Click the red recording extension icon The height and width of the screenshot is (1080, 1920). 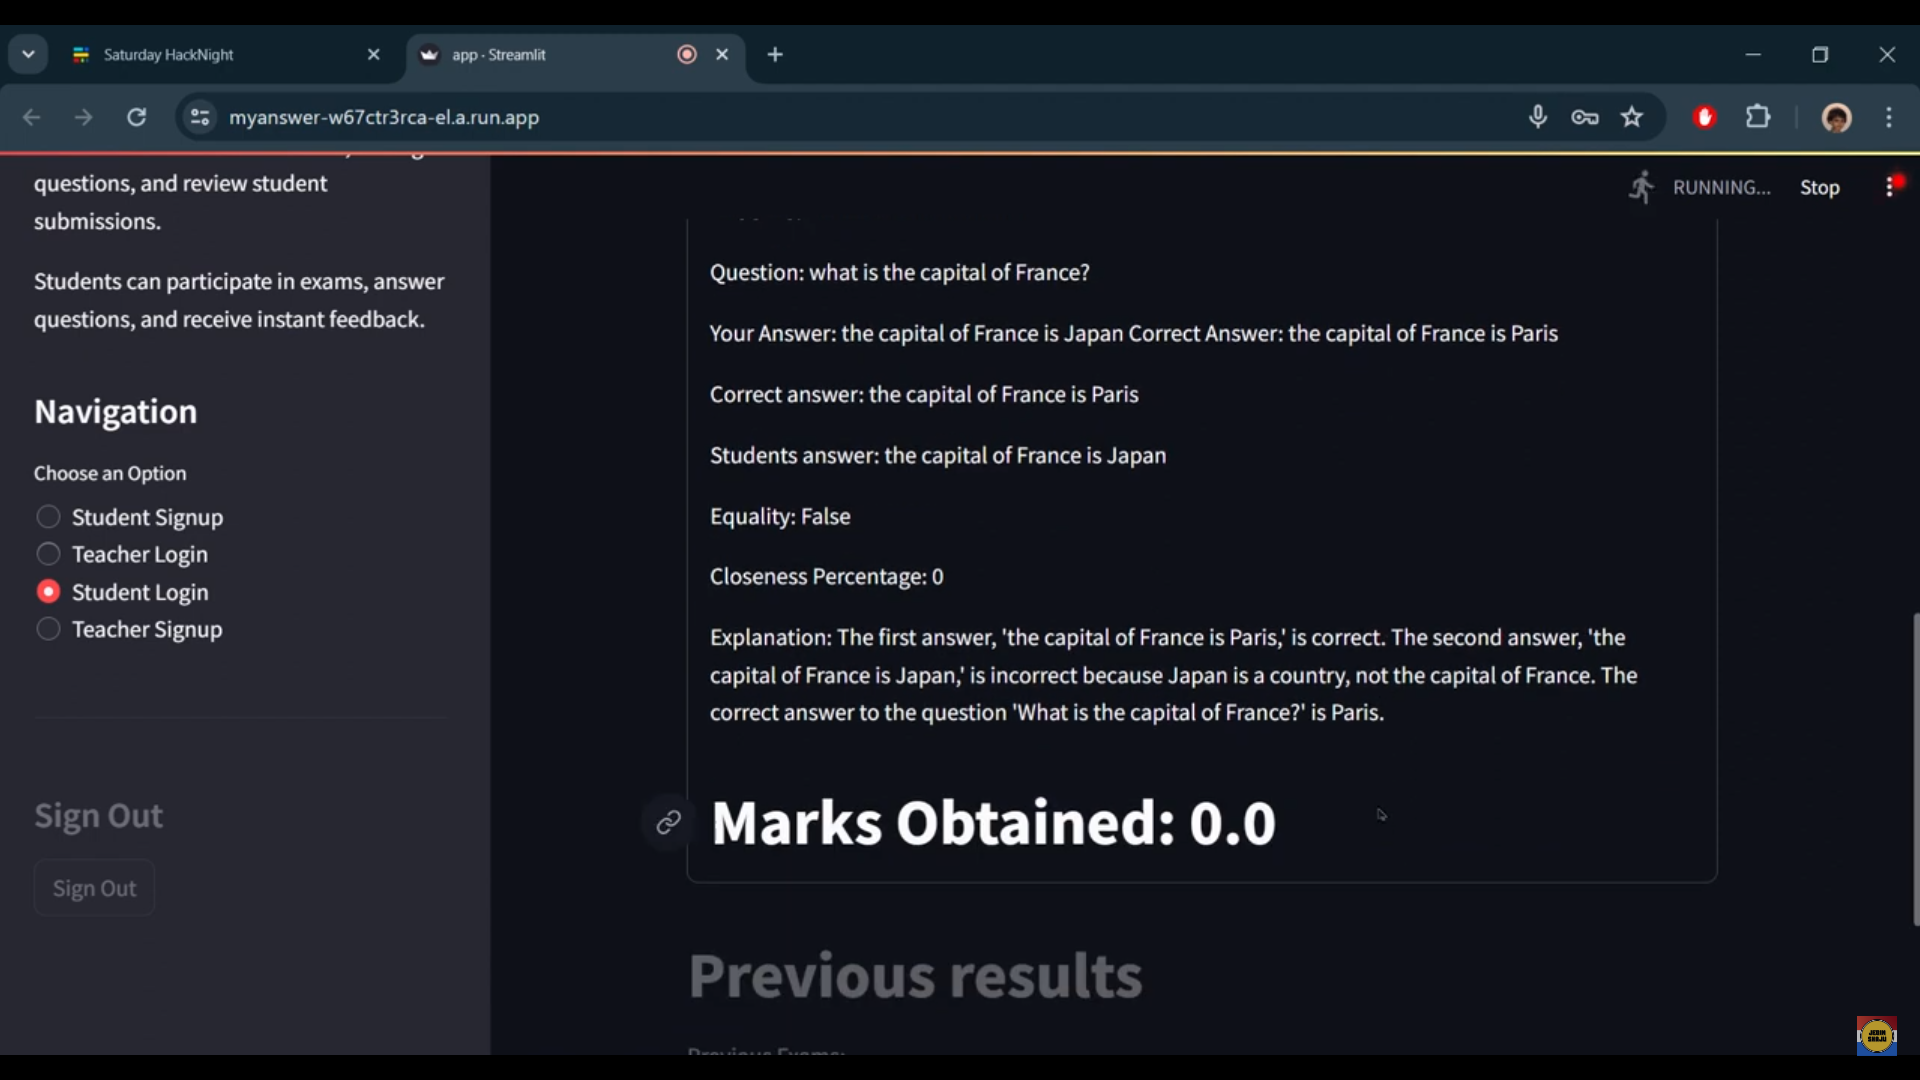pos(1705,117)
